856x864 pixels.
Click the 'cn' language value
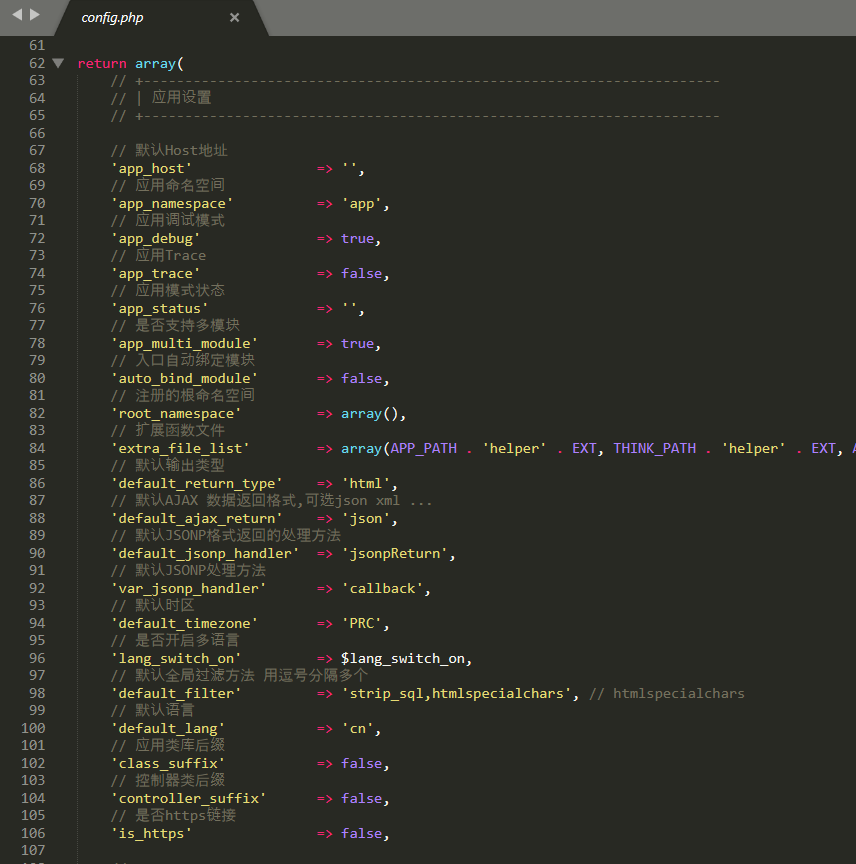pos(358,728)
